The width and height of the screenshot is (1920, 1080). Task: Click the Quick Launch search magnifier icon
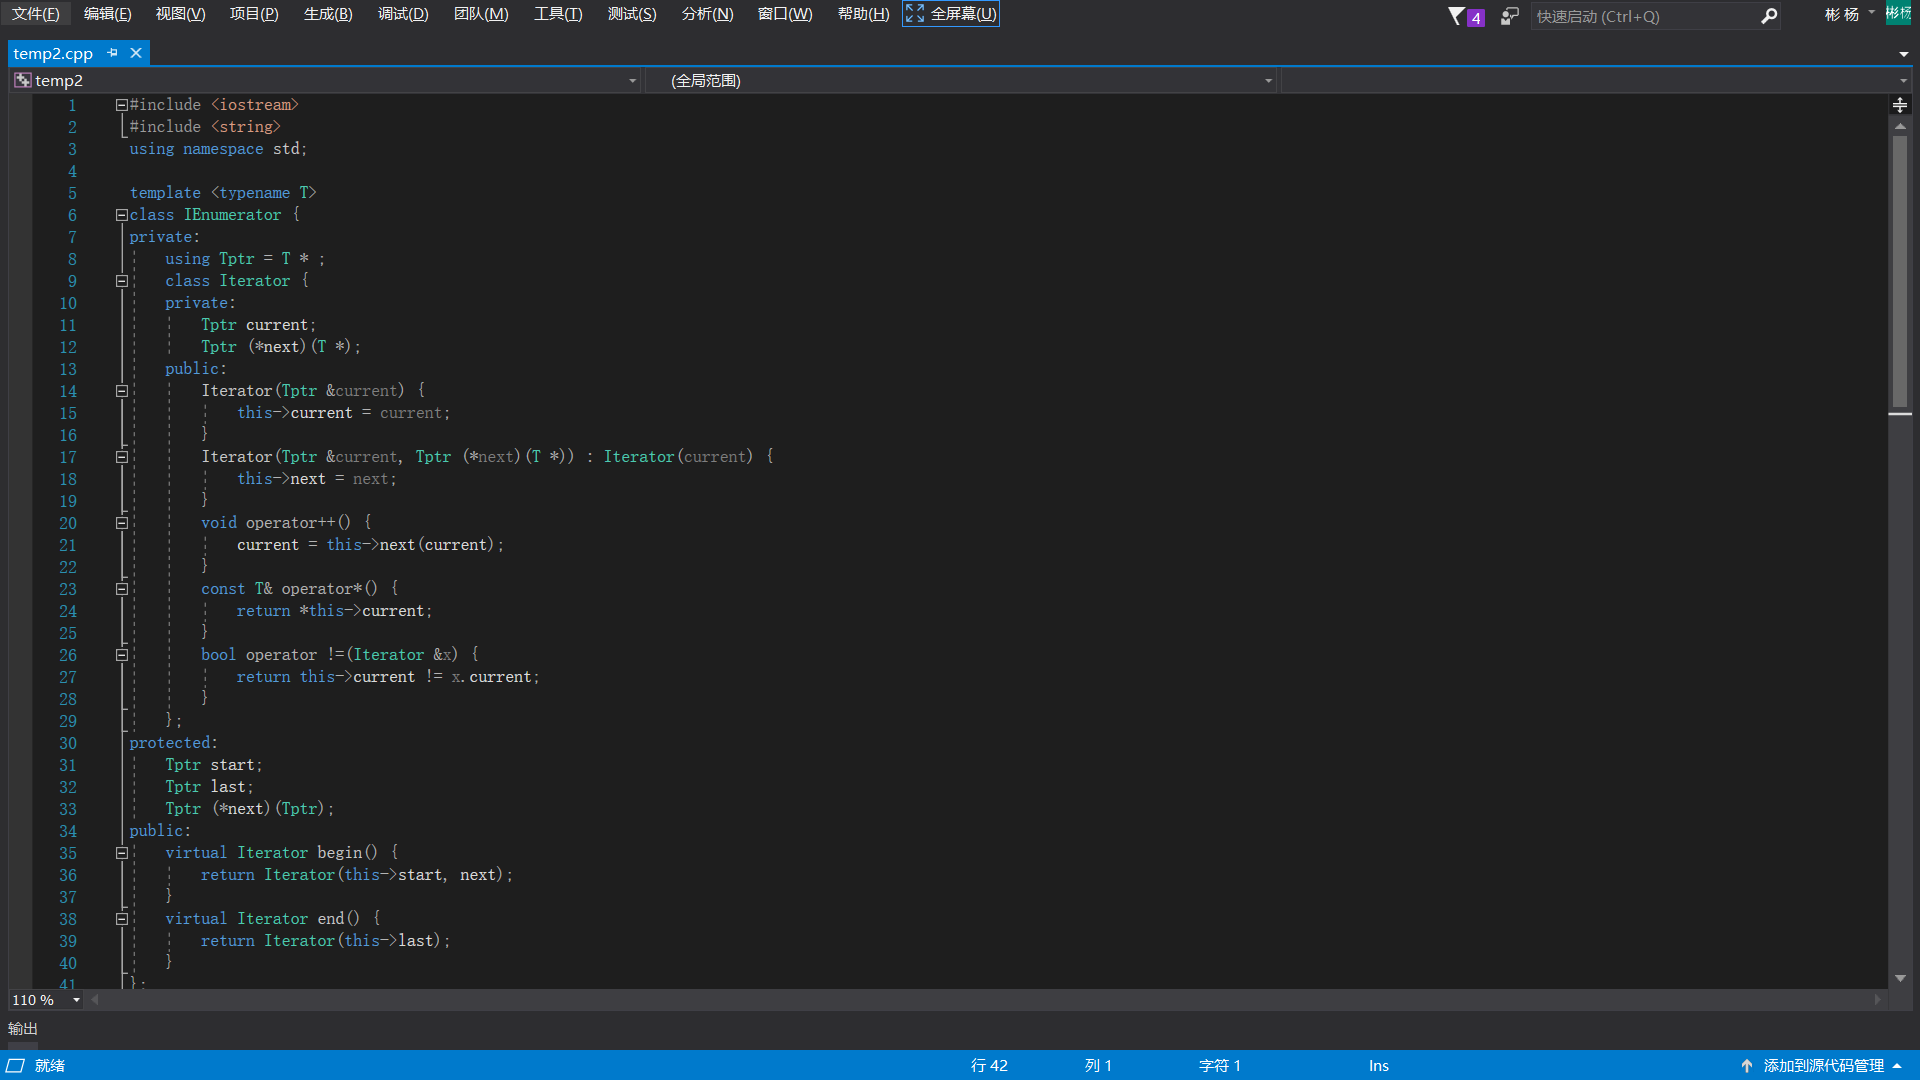pyautogui.click(x=1768, y=16)
